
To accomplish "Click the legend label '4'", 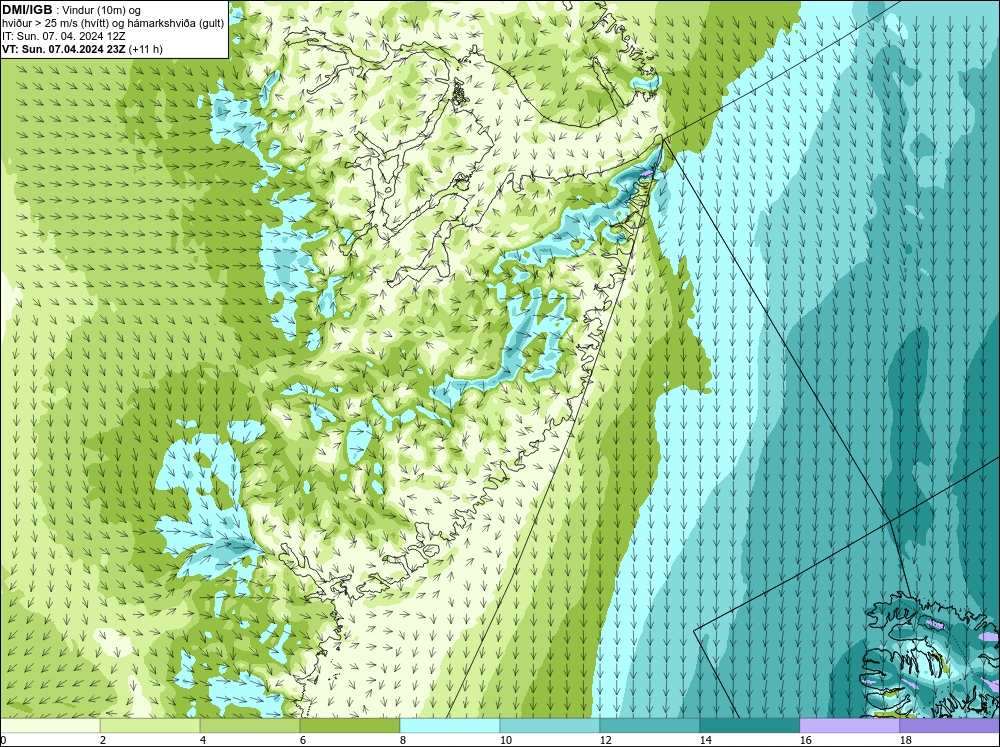I will coord(203,740).
